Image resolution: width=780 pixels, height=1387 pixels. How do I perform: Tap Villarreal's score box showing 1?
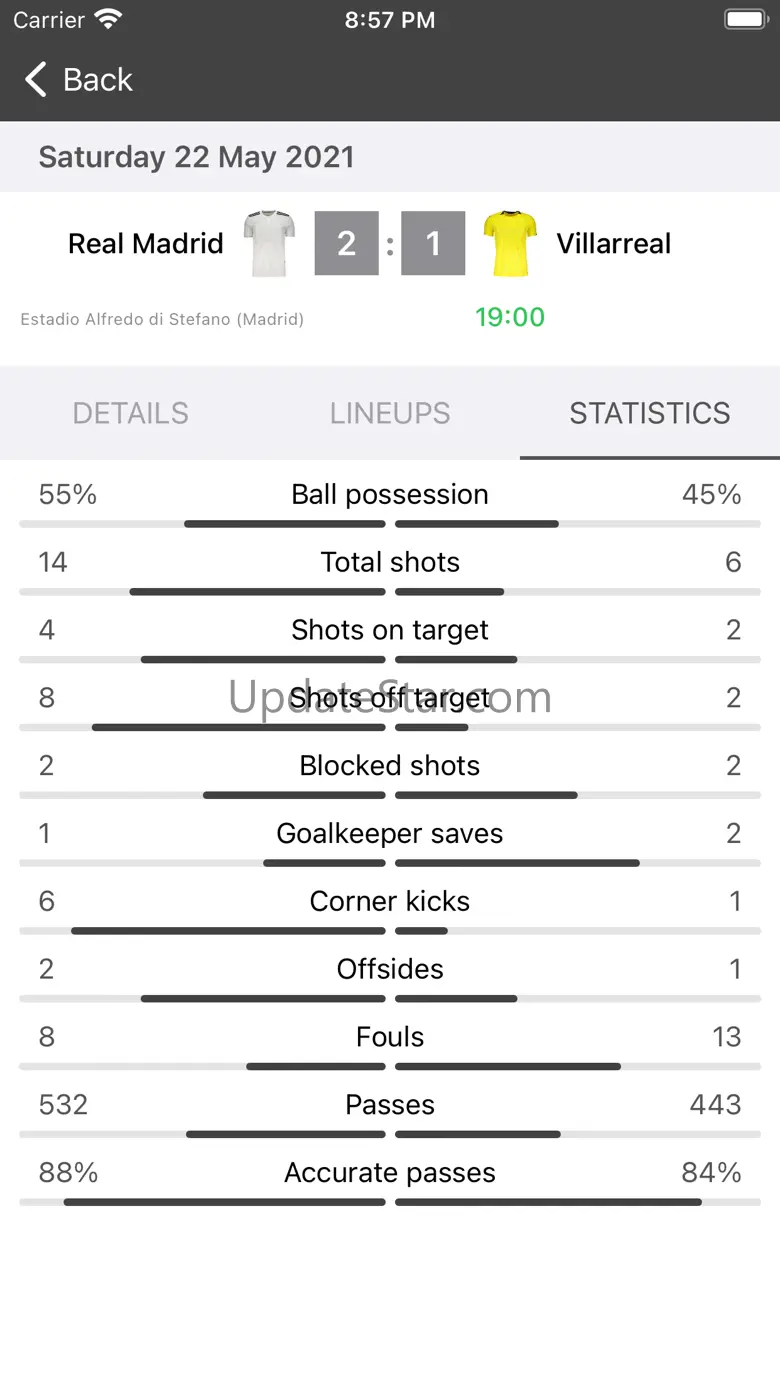coord(433,243)
